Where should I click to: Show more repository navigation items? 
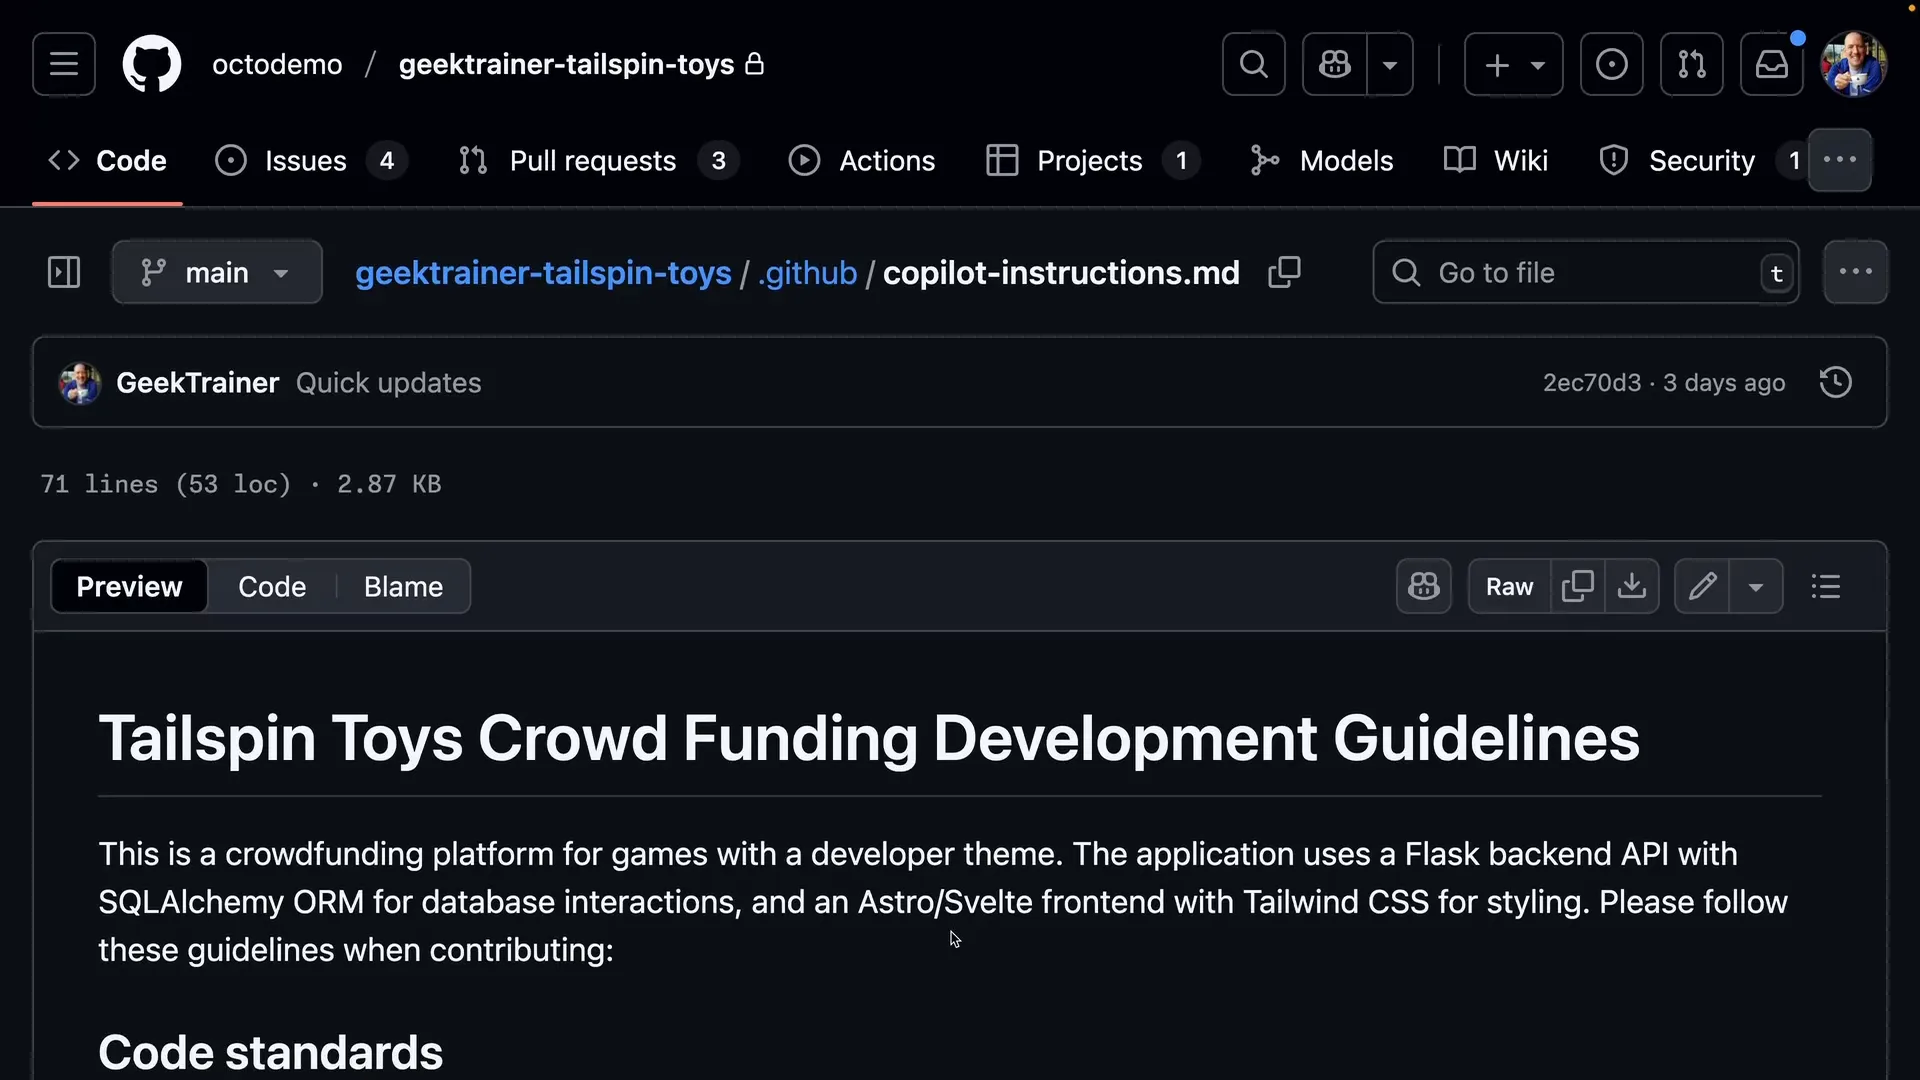1839,160
